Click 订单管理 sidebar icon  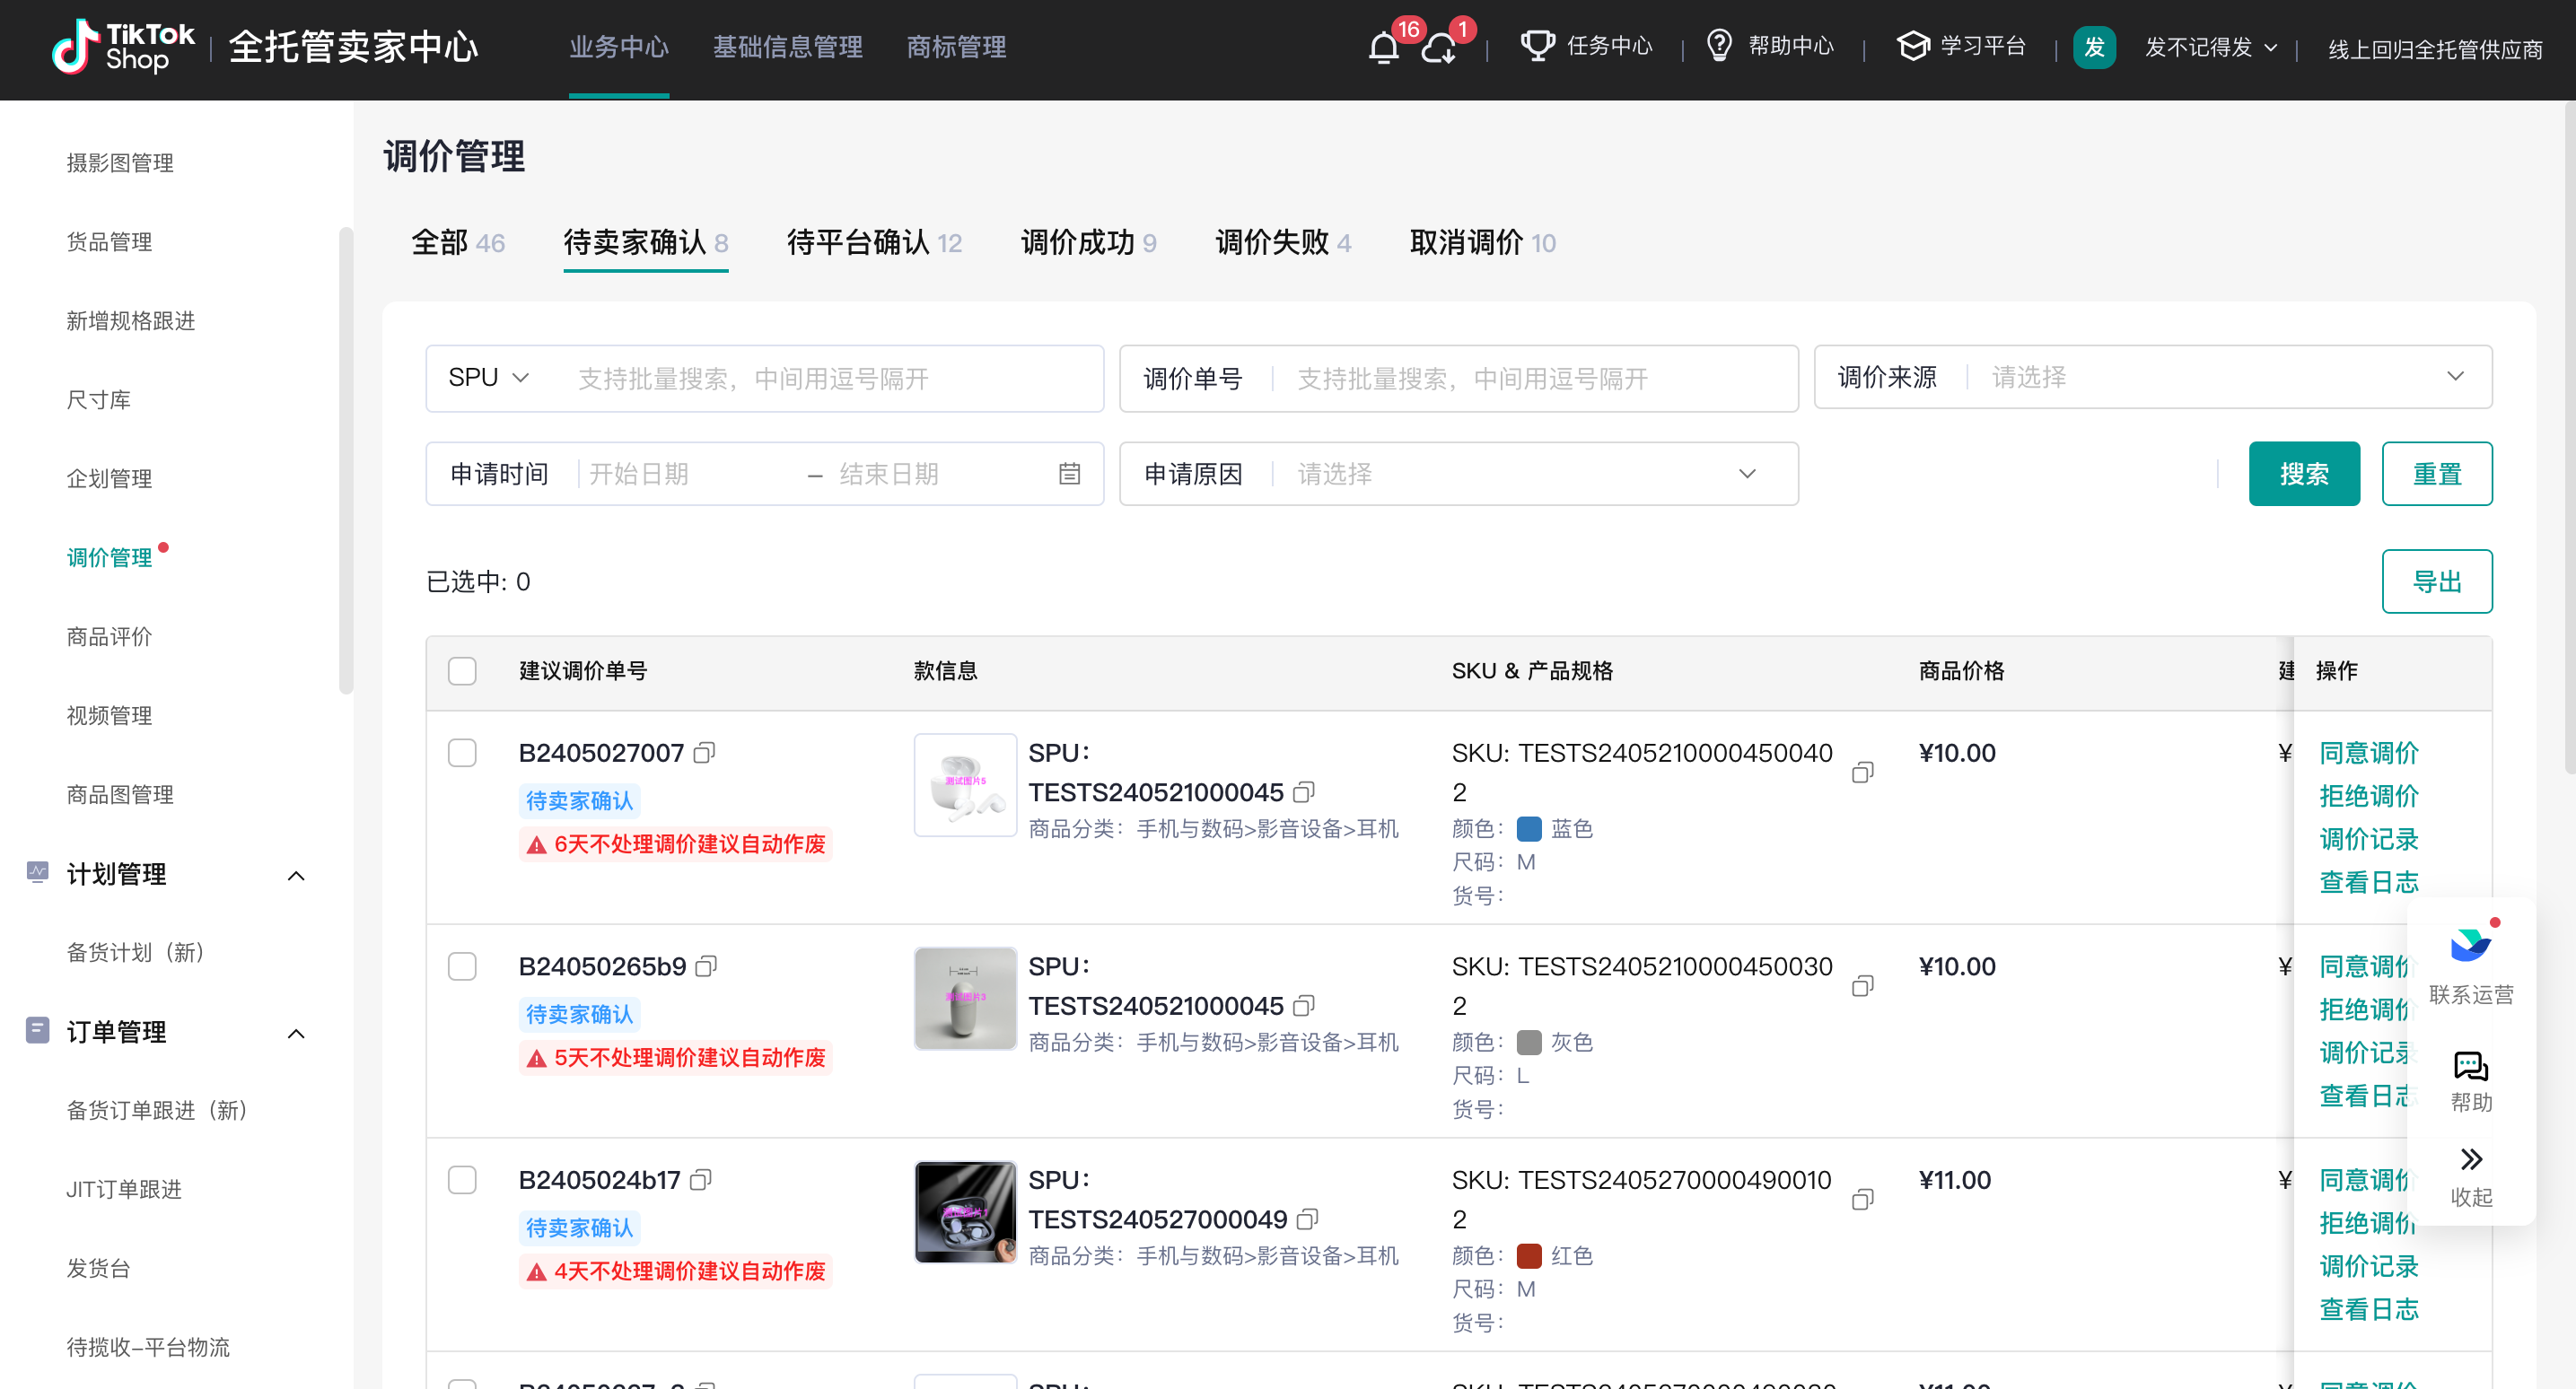click(37, 1030)
